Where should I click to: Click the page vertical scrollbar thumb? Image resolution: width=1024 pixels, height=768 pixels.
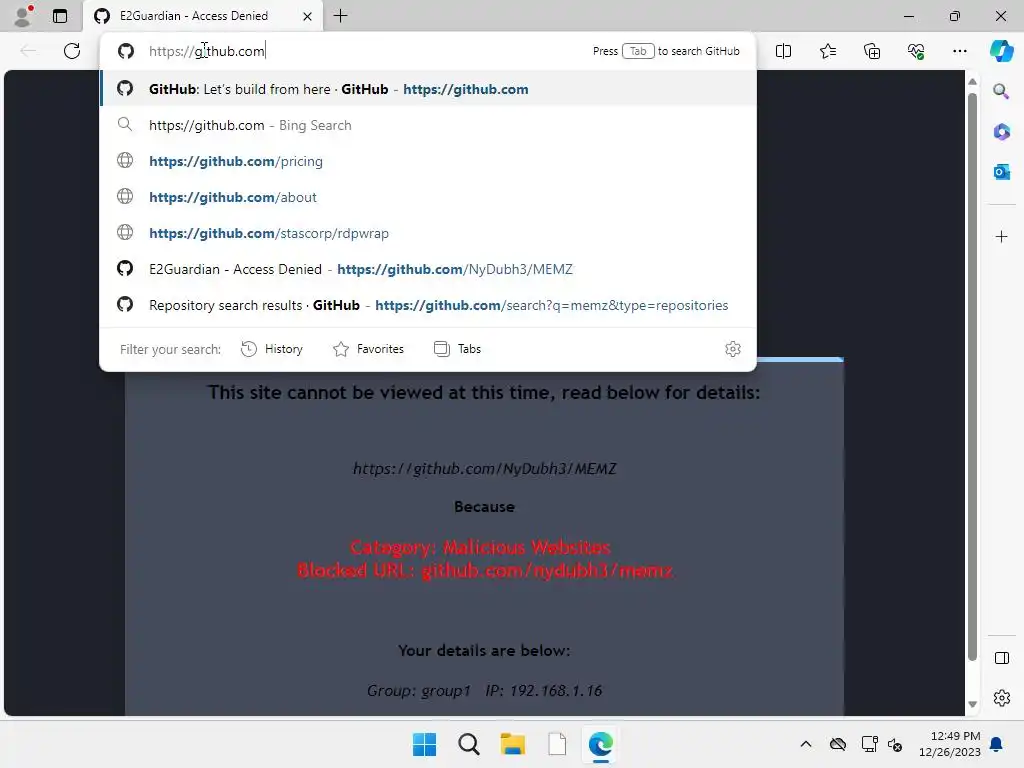[972, 377]
